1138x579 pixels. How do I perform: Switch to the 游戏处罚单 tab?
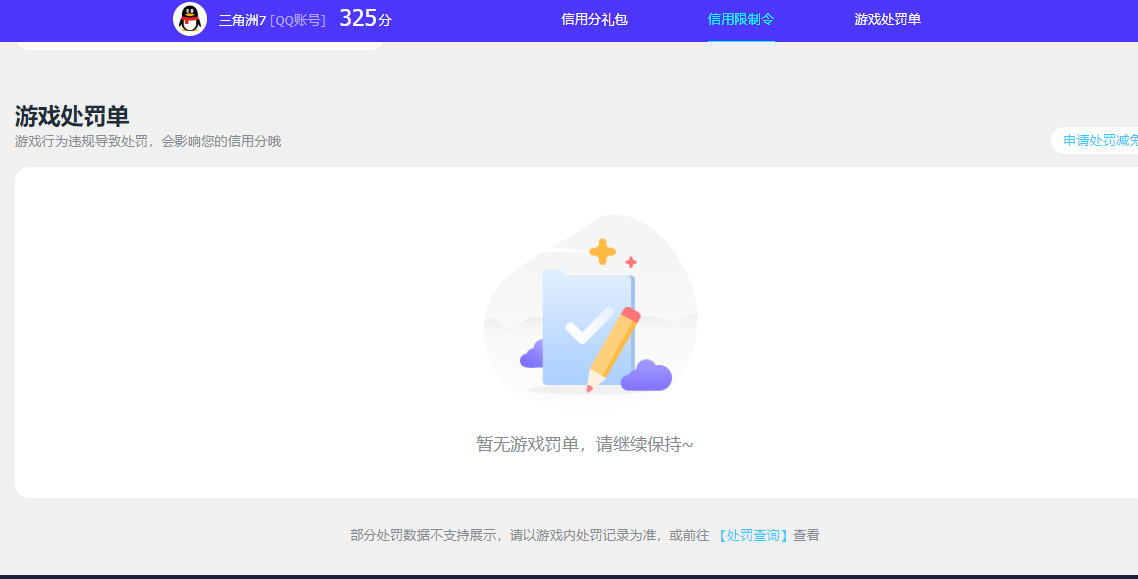point(888,18)
